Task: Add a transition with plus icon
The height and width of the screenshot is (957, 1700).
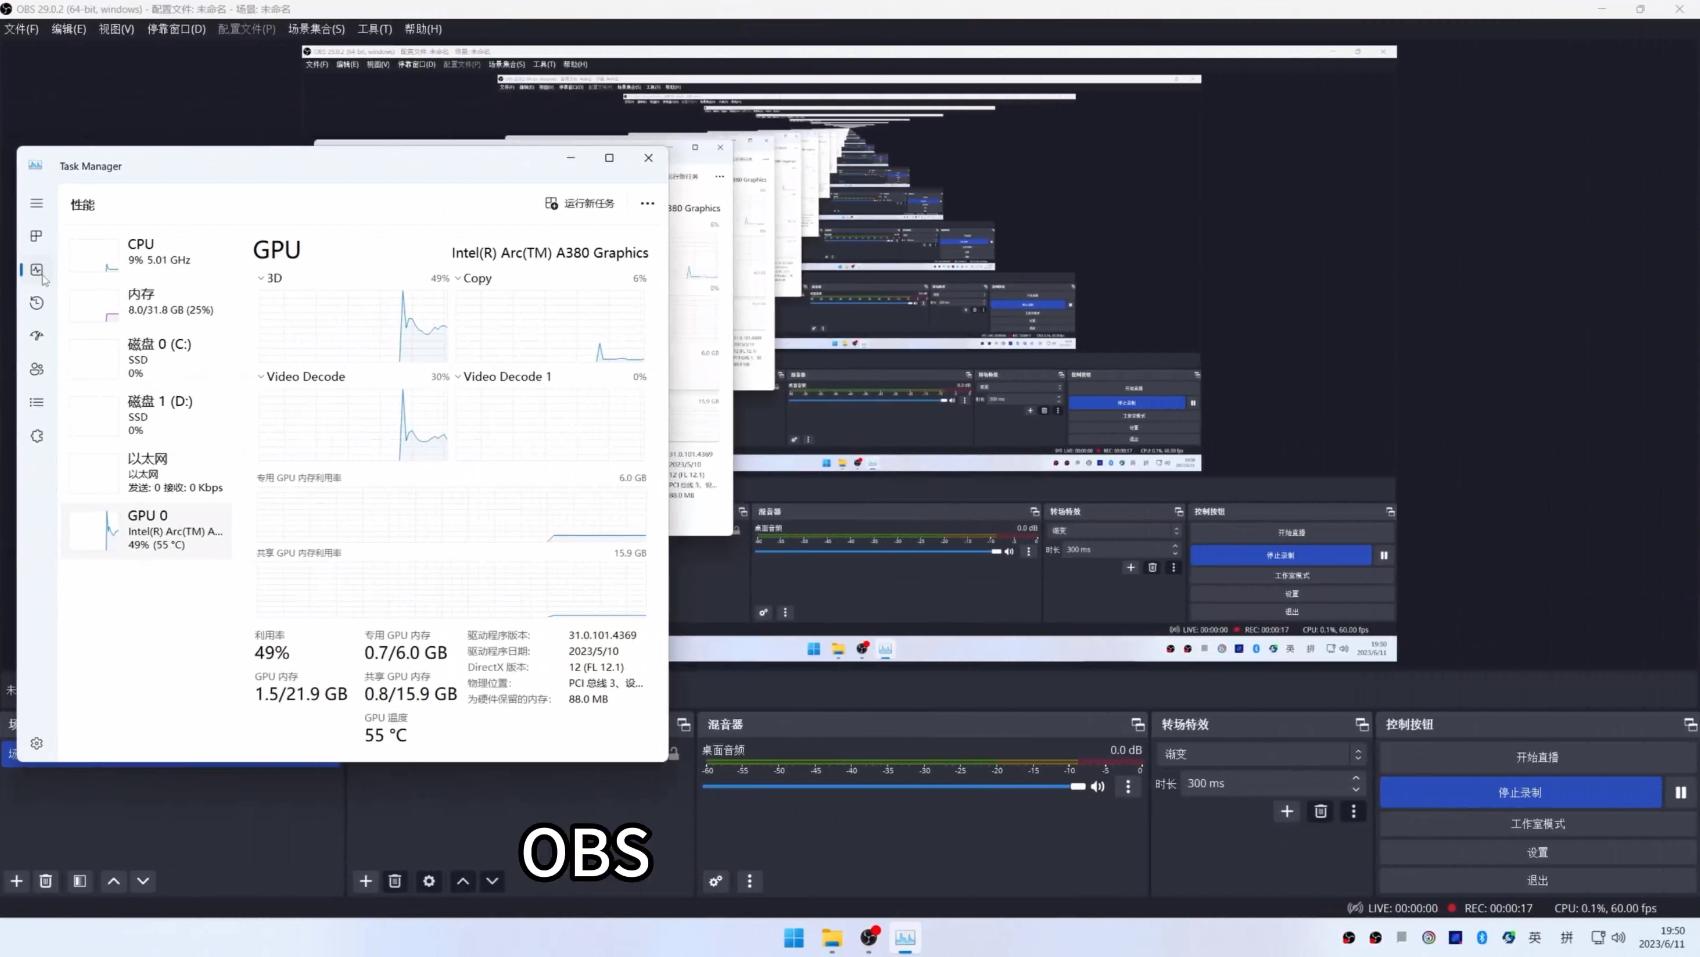Action: pyautogui.click(x=1287, y=811)
